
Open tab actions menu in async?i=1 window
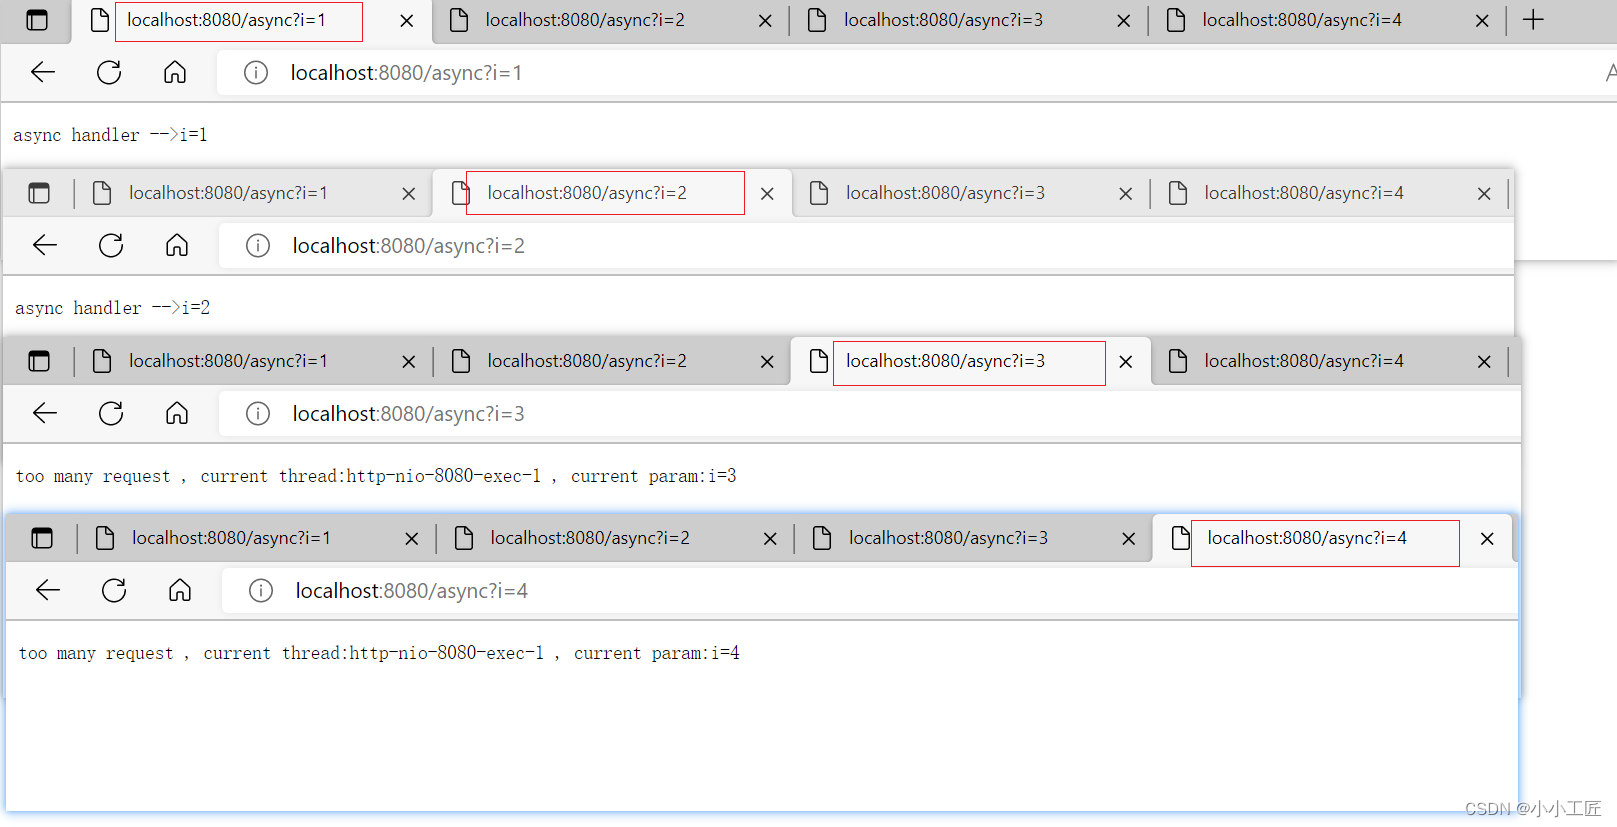(x=37, y=20)
